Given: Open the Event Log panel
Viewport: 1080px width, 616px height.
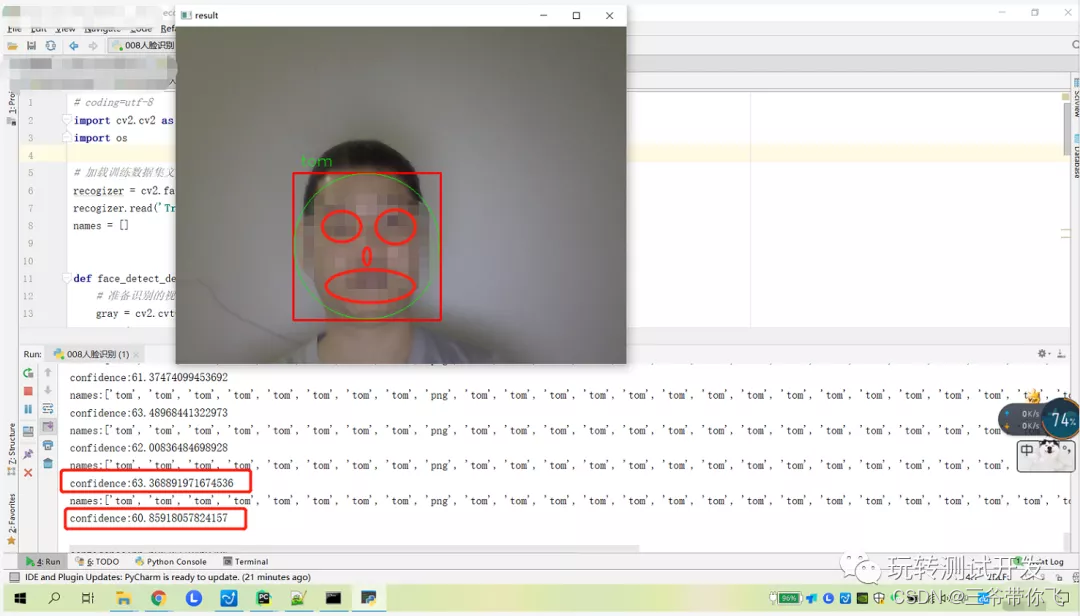Looking at the screenshot, I should [x=1041, y=562].
